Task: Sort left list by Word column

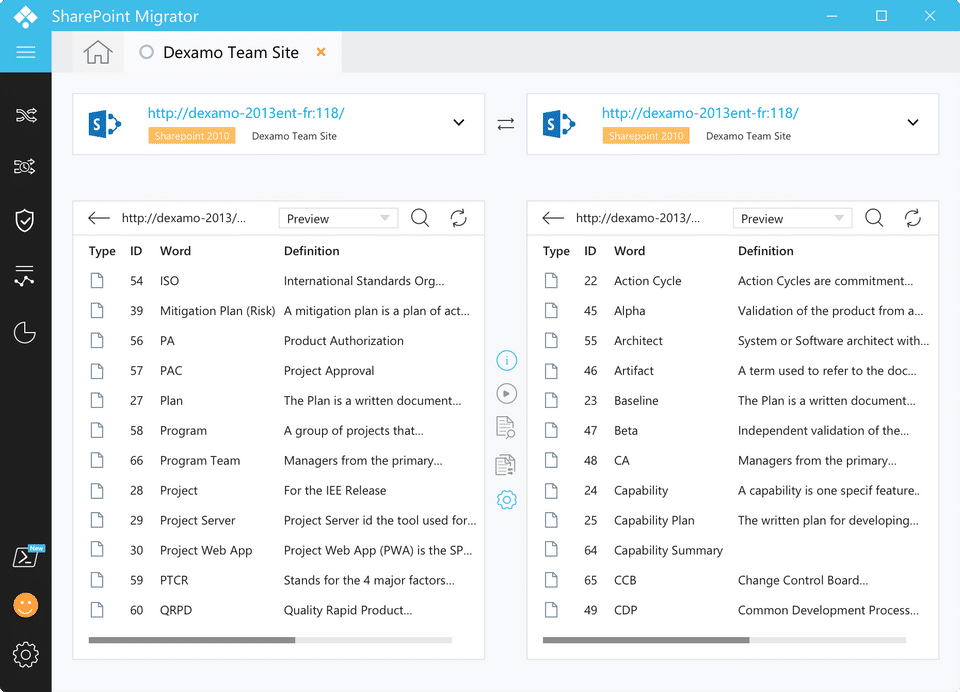Action: click(175, 251)
